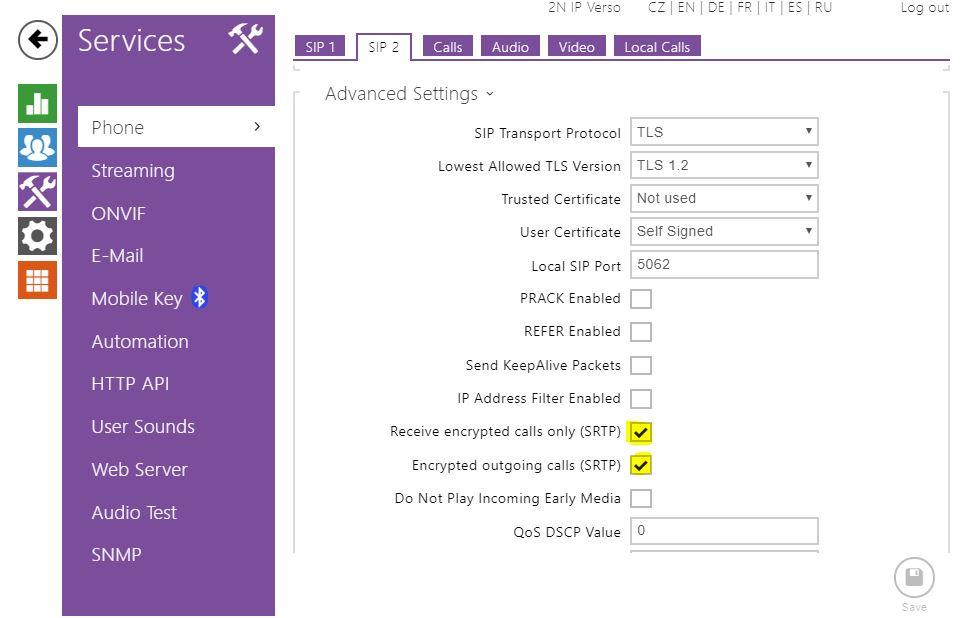Enable the PRACK Enabled checkbox
The width and height of the screenshot is (974, 618).
tap(641, 299)
